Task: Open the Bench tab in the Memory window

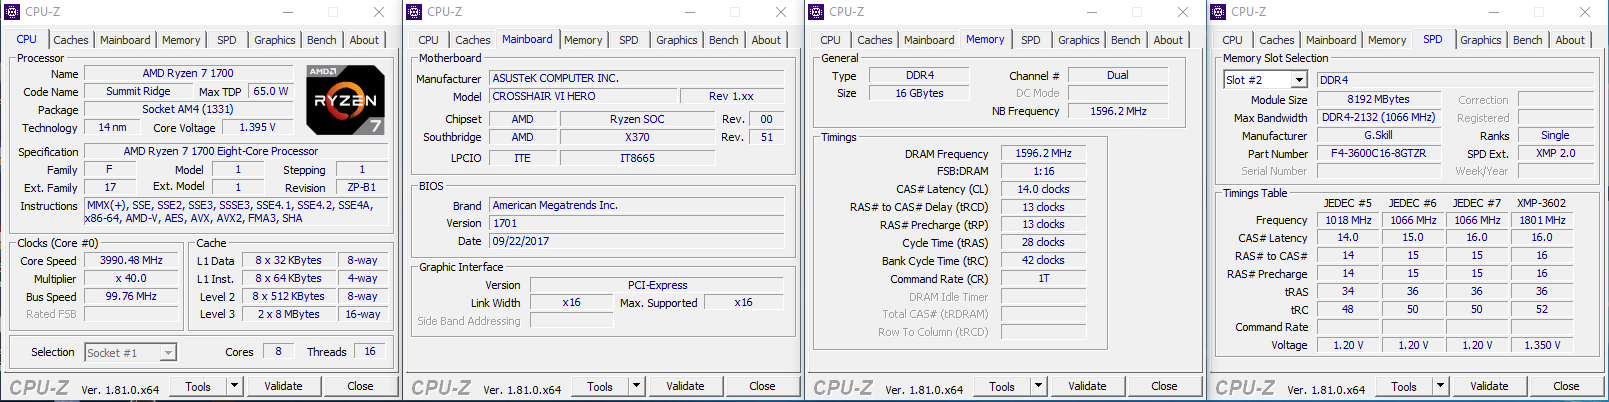Action: 1126,40
